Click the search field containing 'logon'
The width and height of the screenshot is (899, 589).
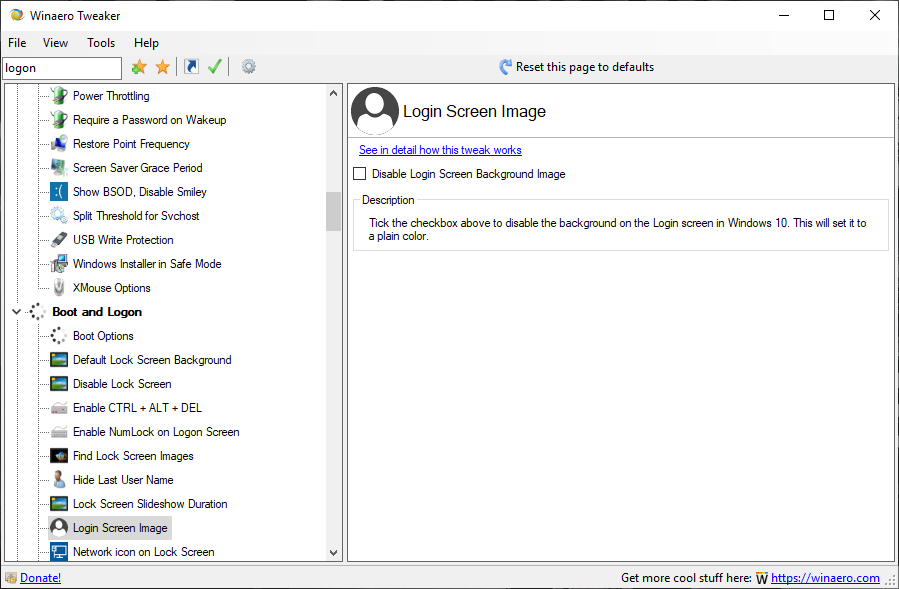[x=62, y=68]
